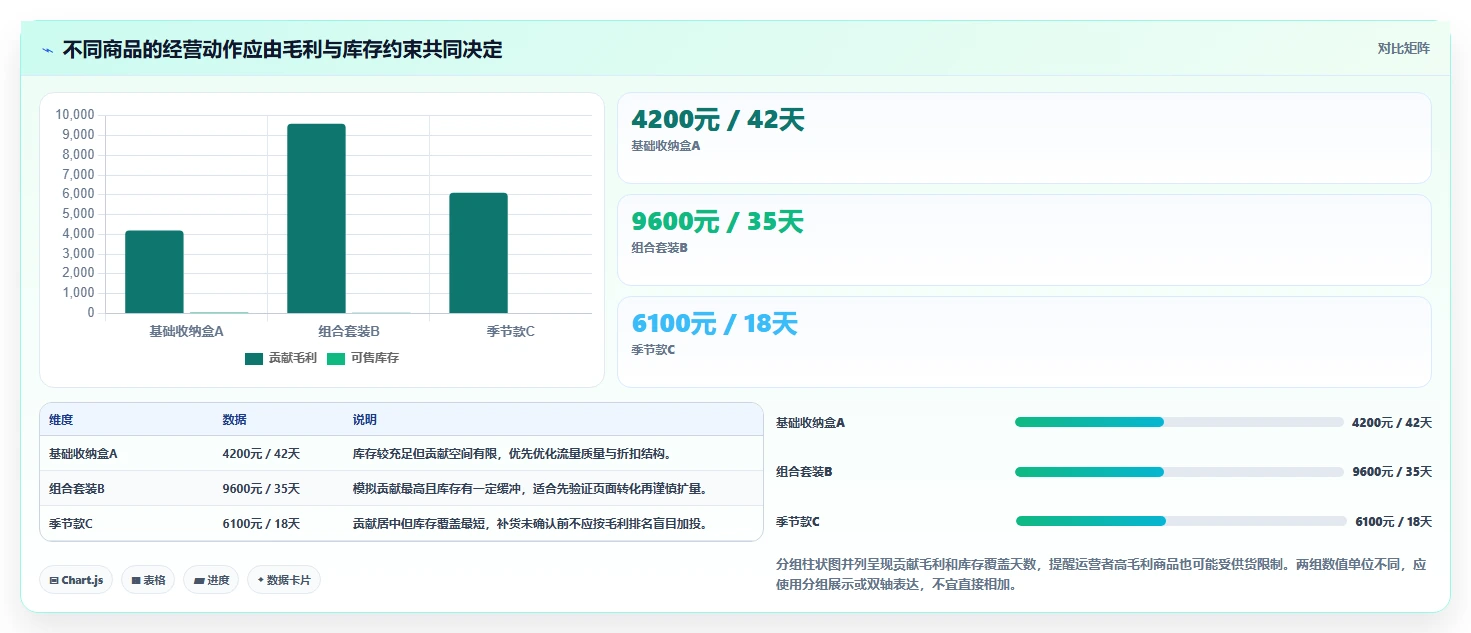The image size is (1471, 633).
Task: Click the 季节款C progress label
Action: (798, 522)
